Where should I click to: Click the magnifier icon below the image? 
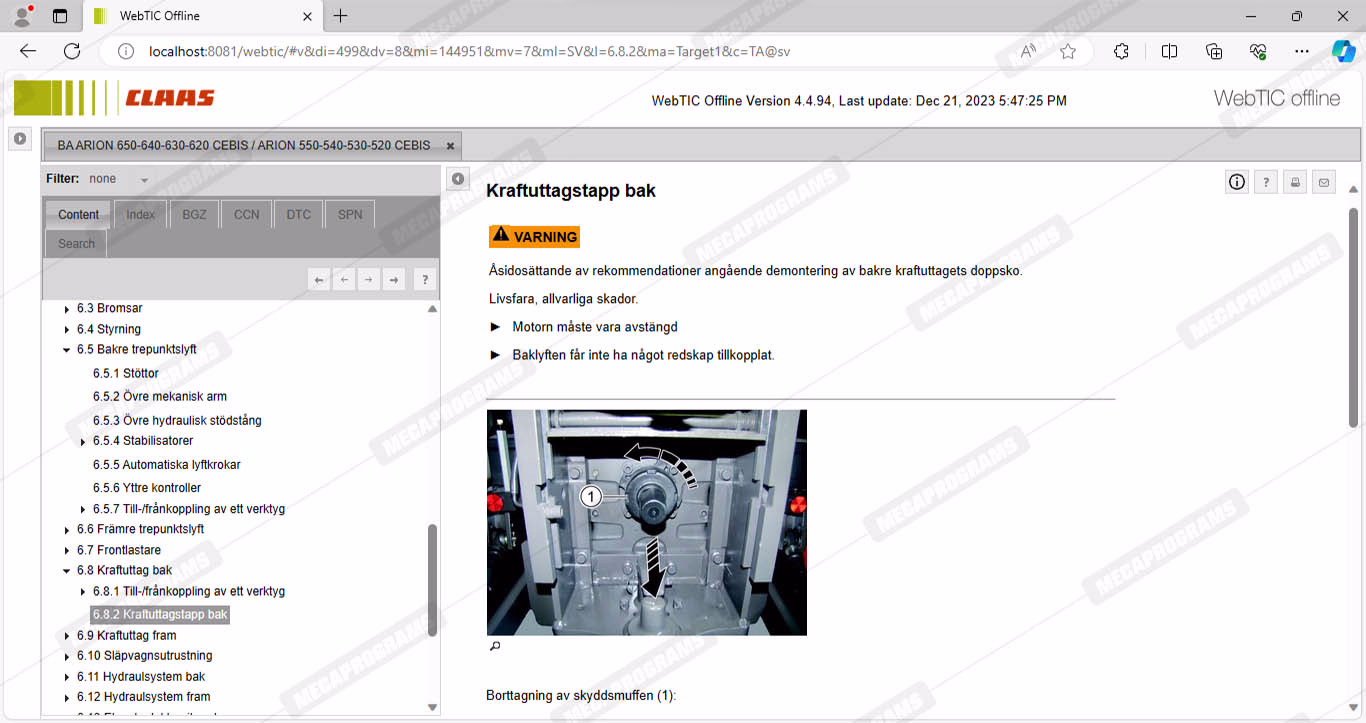(494, 647)
